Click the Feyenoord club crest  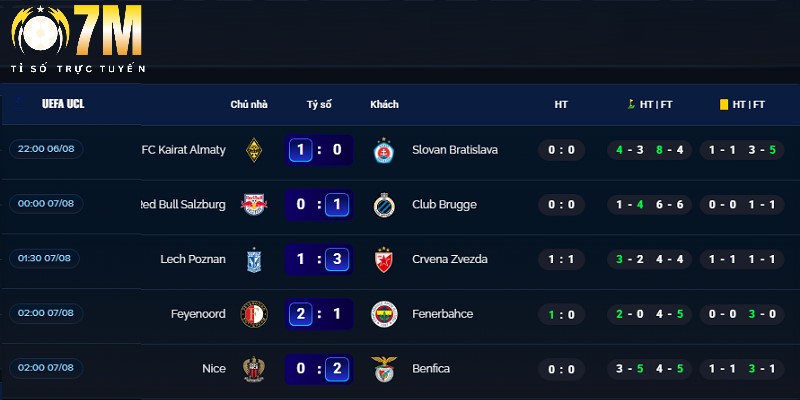point(254,314)
